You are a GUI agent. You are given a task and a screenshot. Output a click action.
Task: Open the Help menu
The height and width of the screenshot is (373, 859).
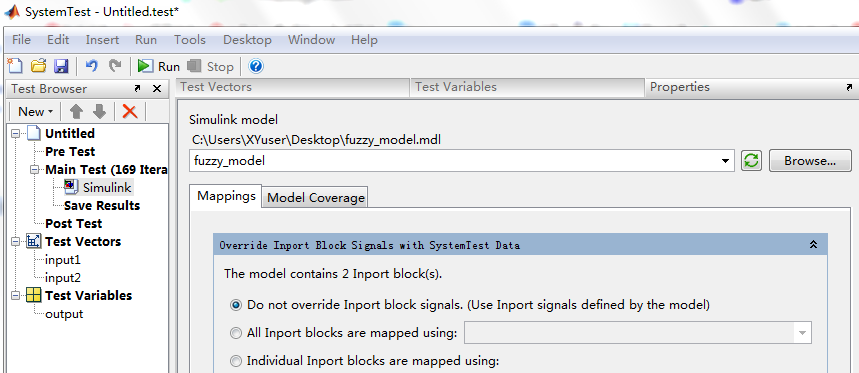(364, 40)
